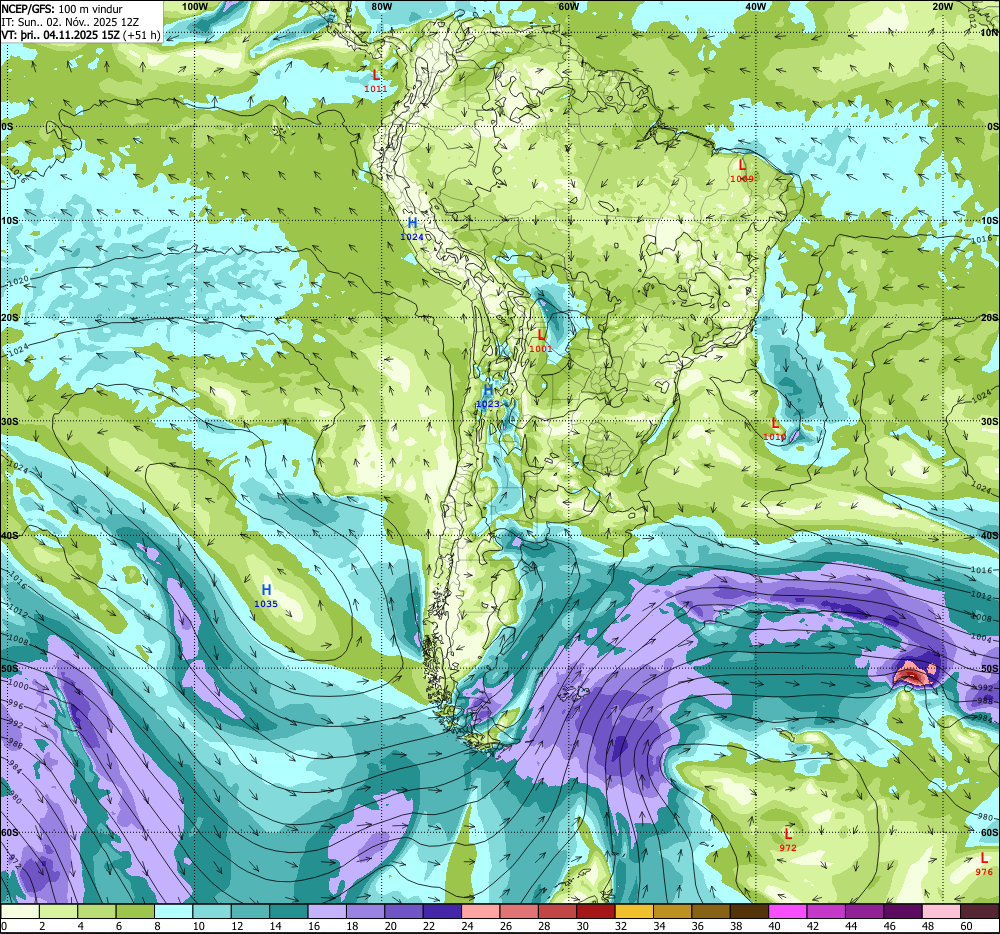Click the yellow 32–34 legend swatch

pos(634,911)
